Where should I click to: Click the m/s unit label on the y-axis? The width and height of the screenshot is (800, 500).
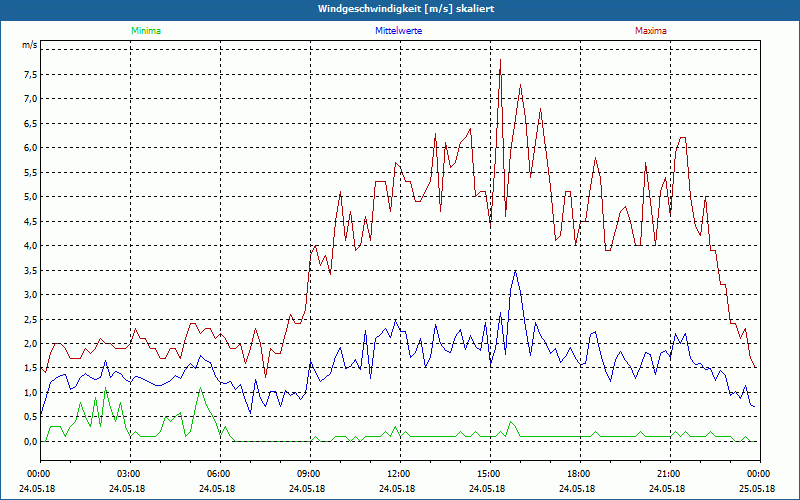30,45
